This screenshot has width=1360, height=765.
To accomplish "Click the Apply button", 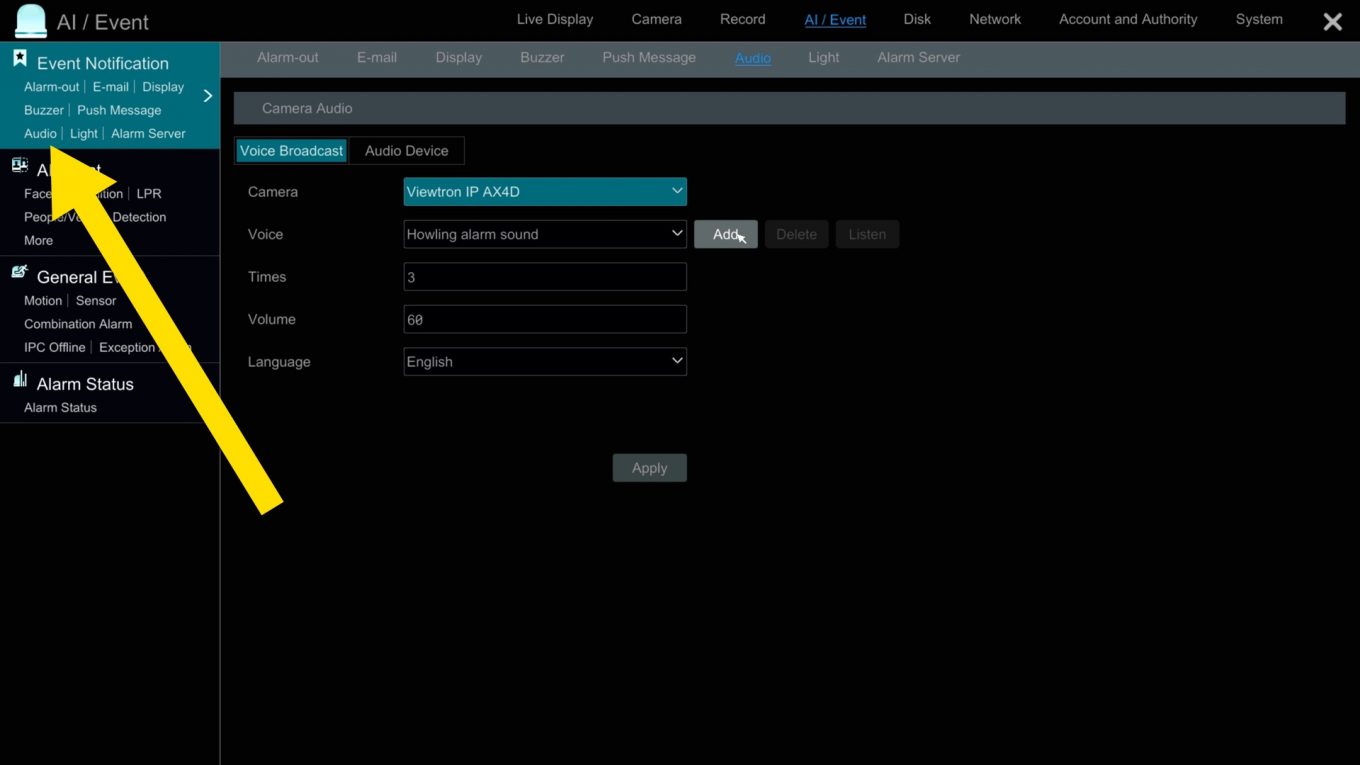I will [x=649, y=468].
